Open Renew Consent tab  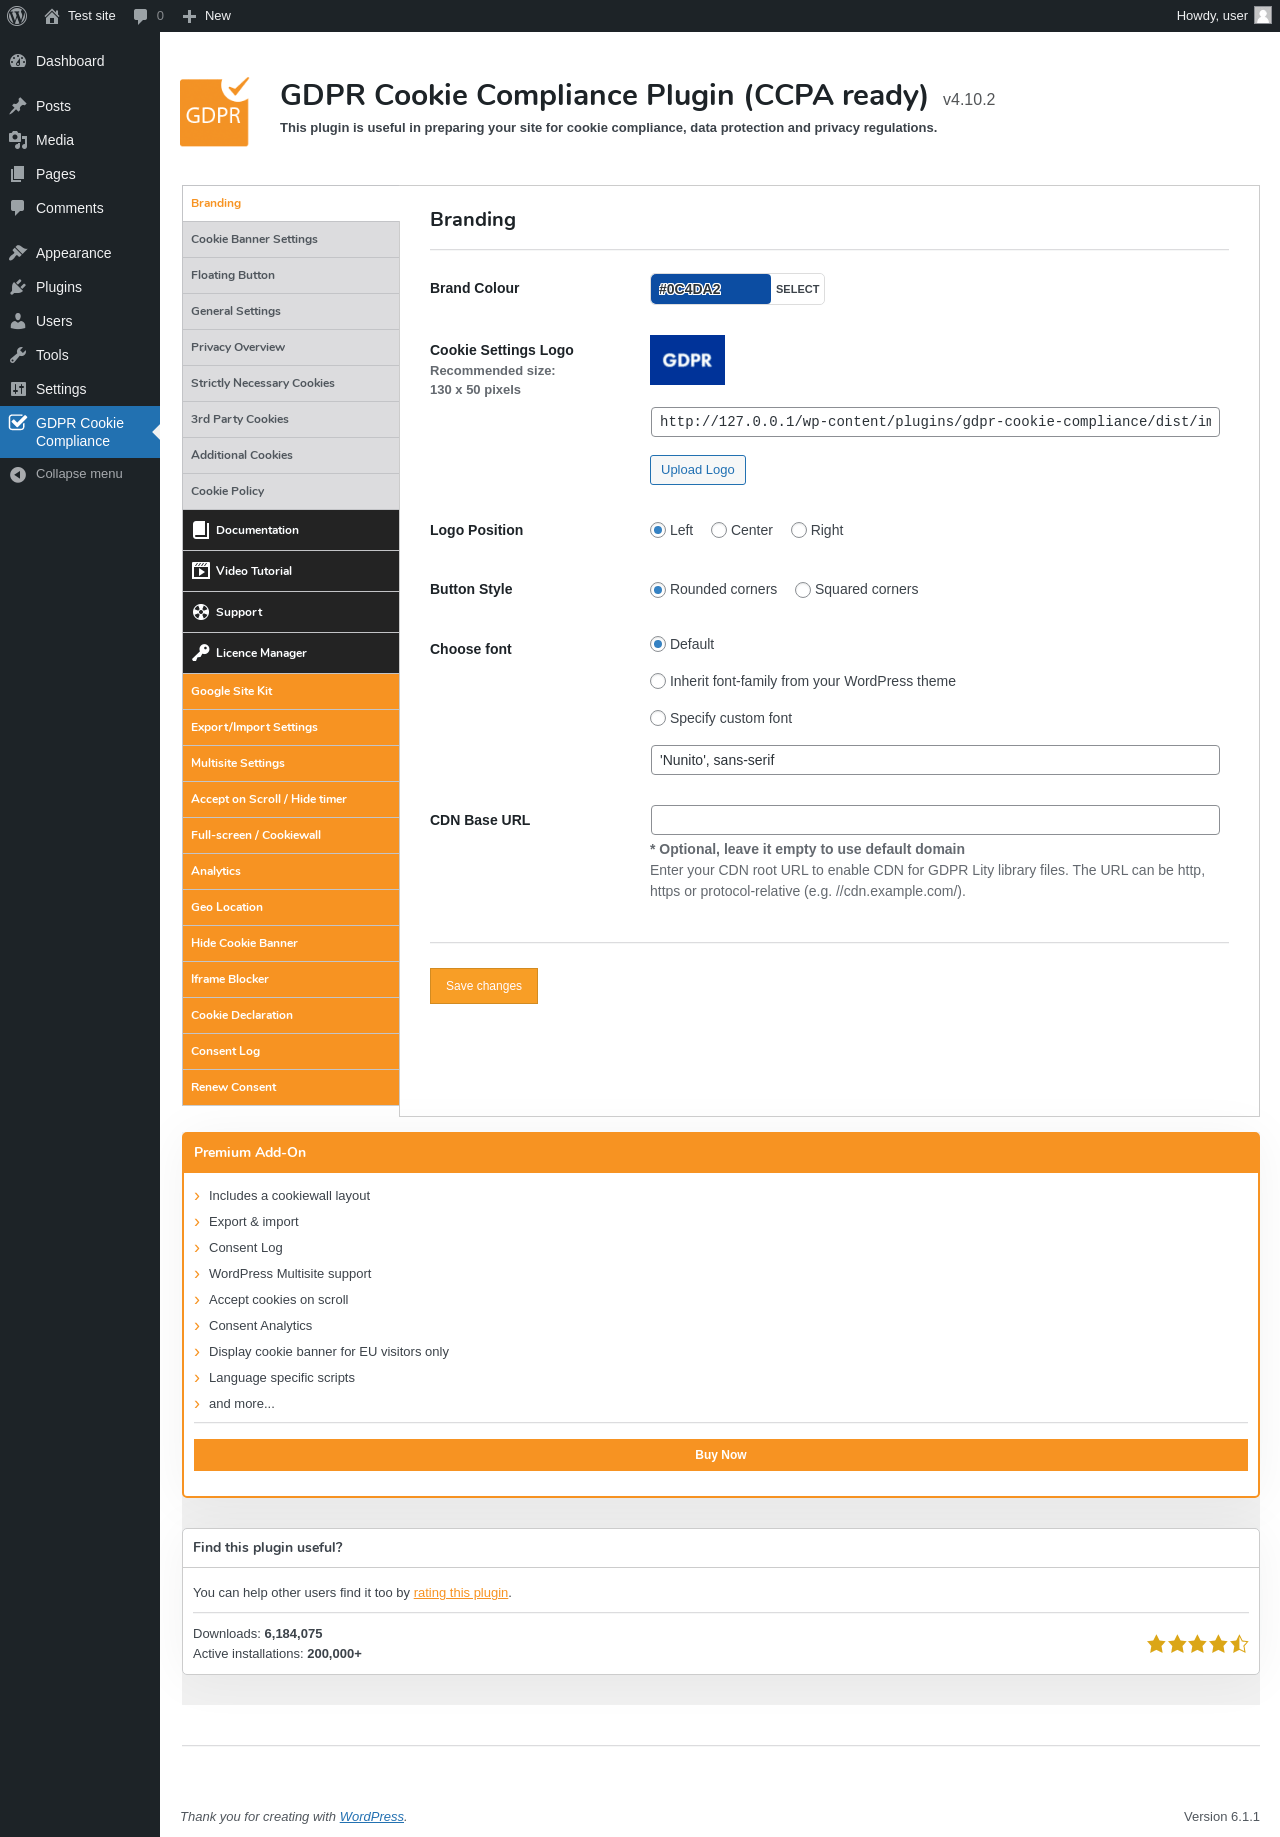(x=291, y=1087)
